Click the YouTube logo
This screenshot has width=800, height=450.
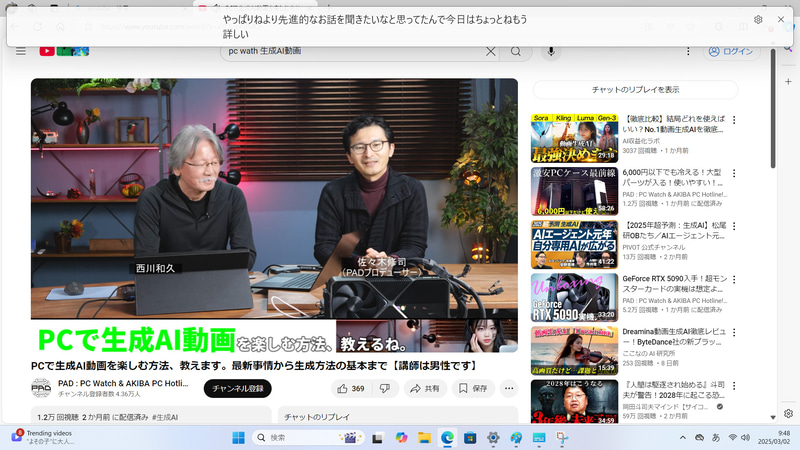pyautogui.click(x=64, y=51)
